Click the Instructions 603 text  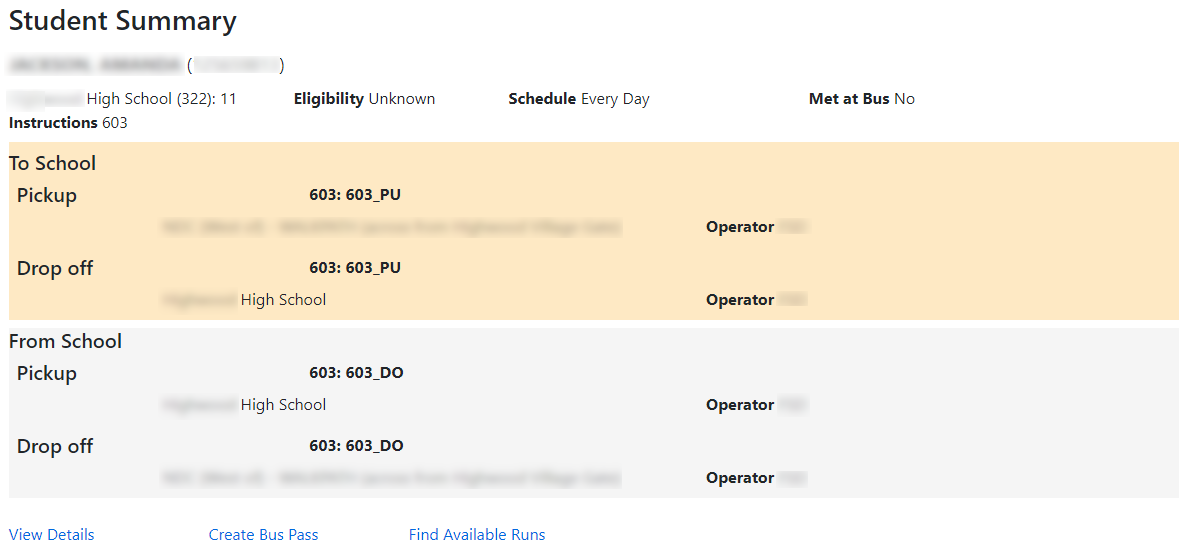point(68,123)
